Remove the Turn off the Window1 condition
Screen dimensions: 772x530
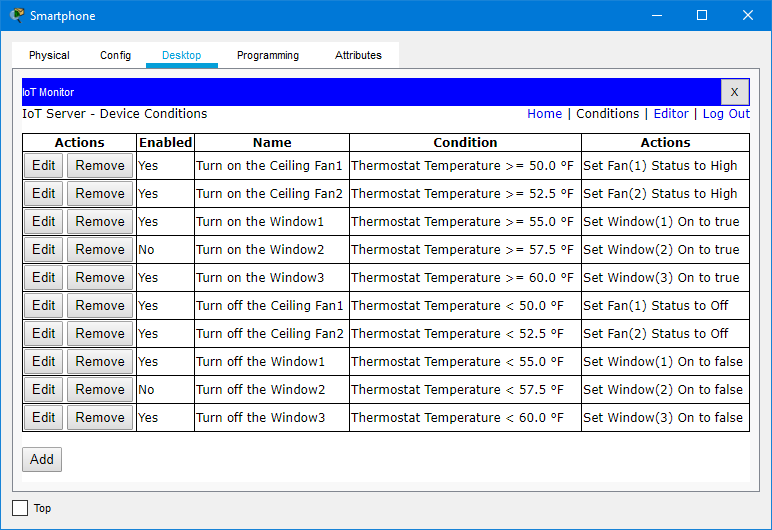point(100,362)
